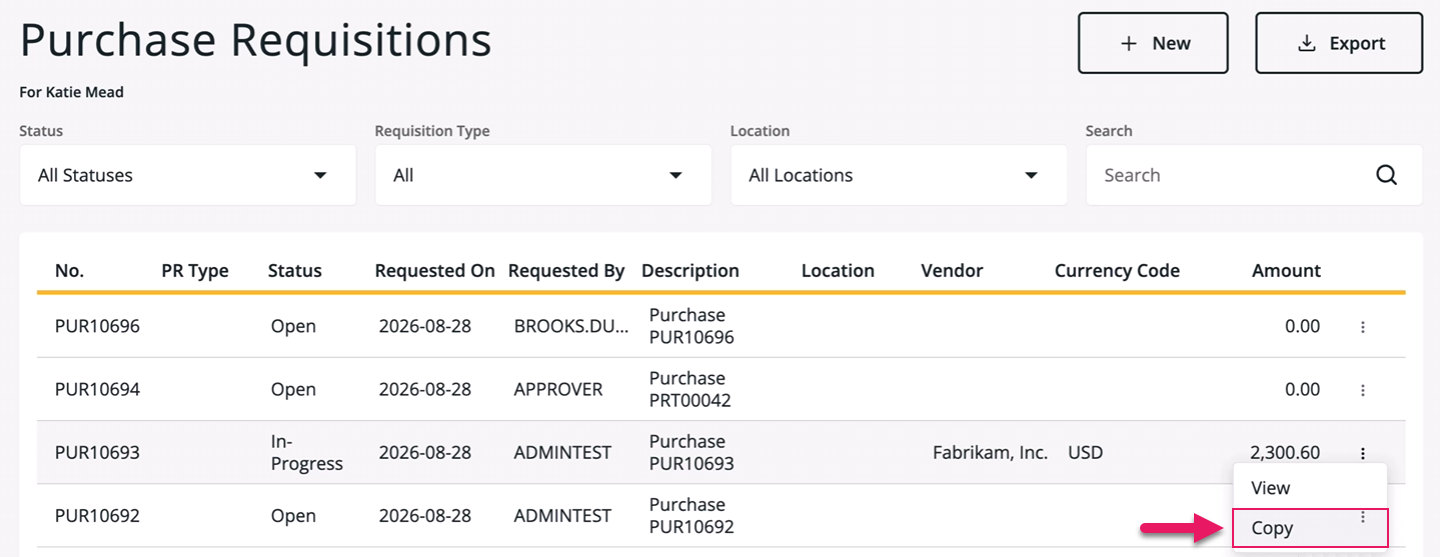Click description Purchase PUR10696

tap(691, 327)
